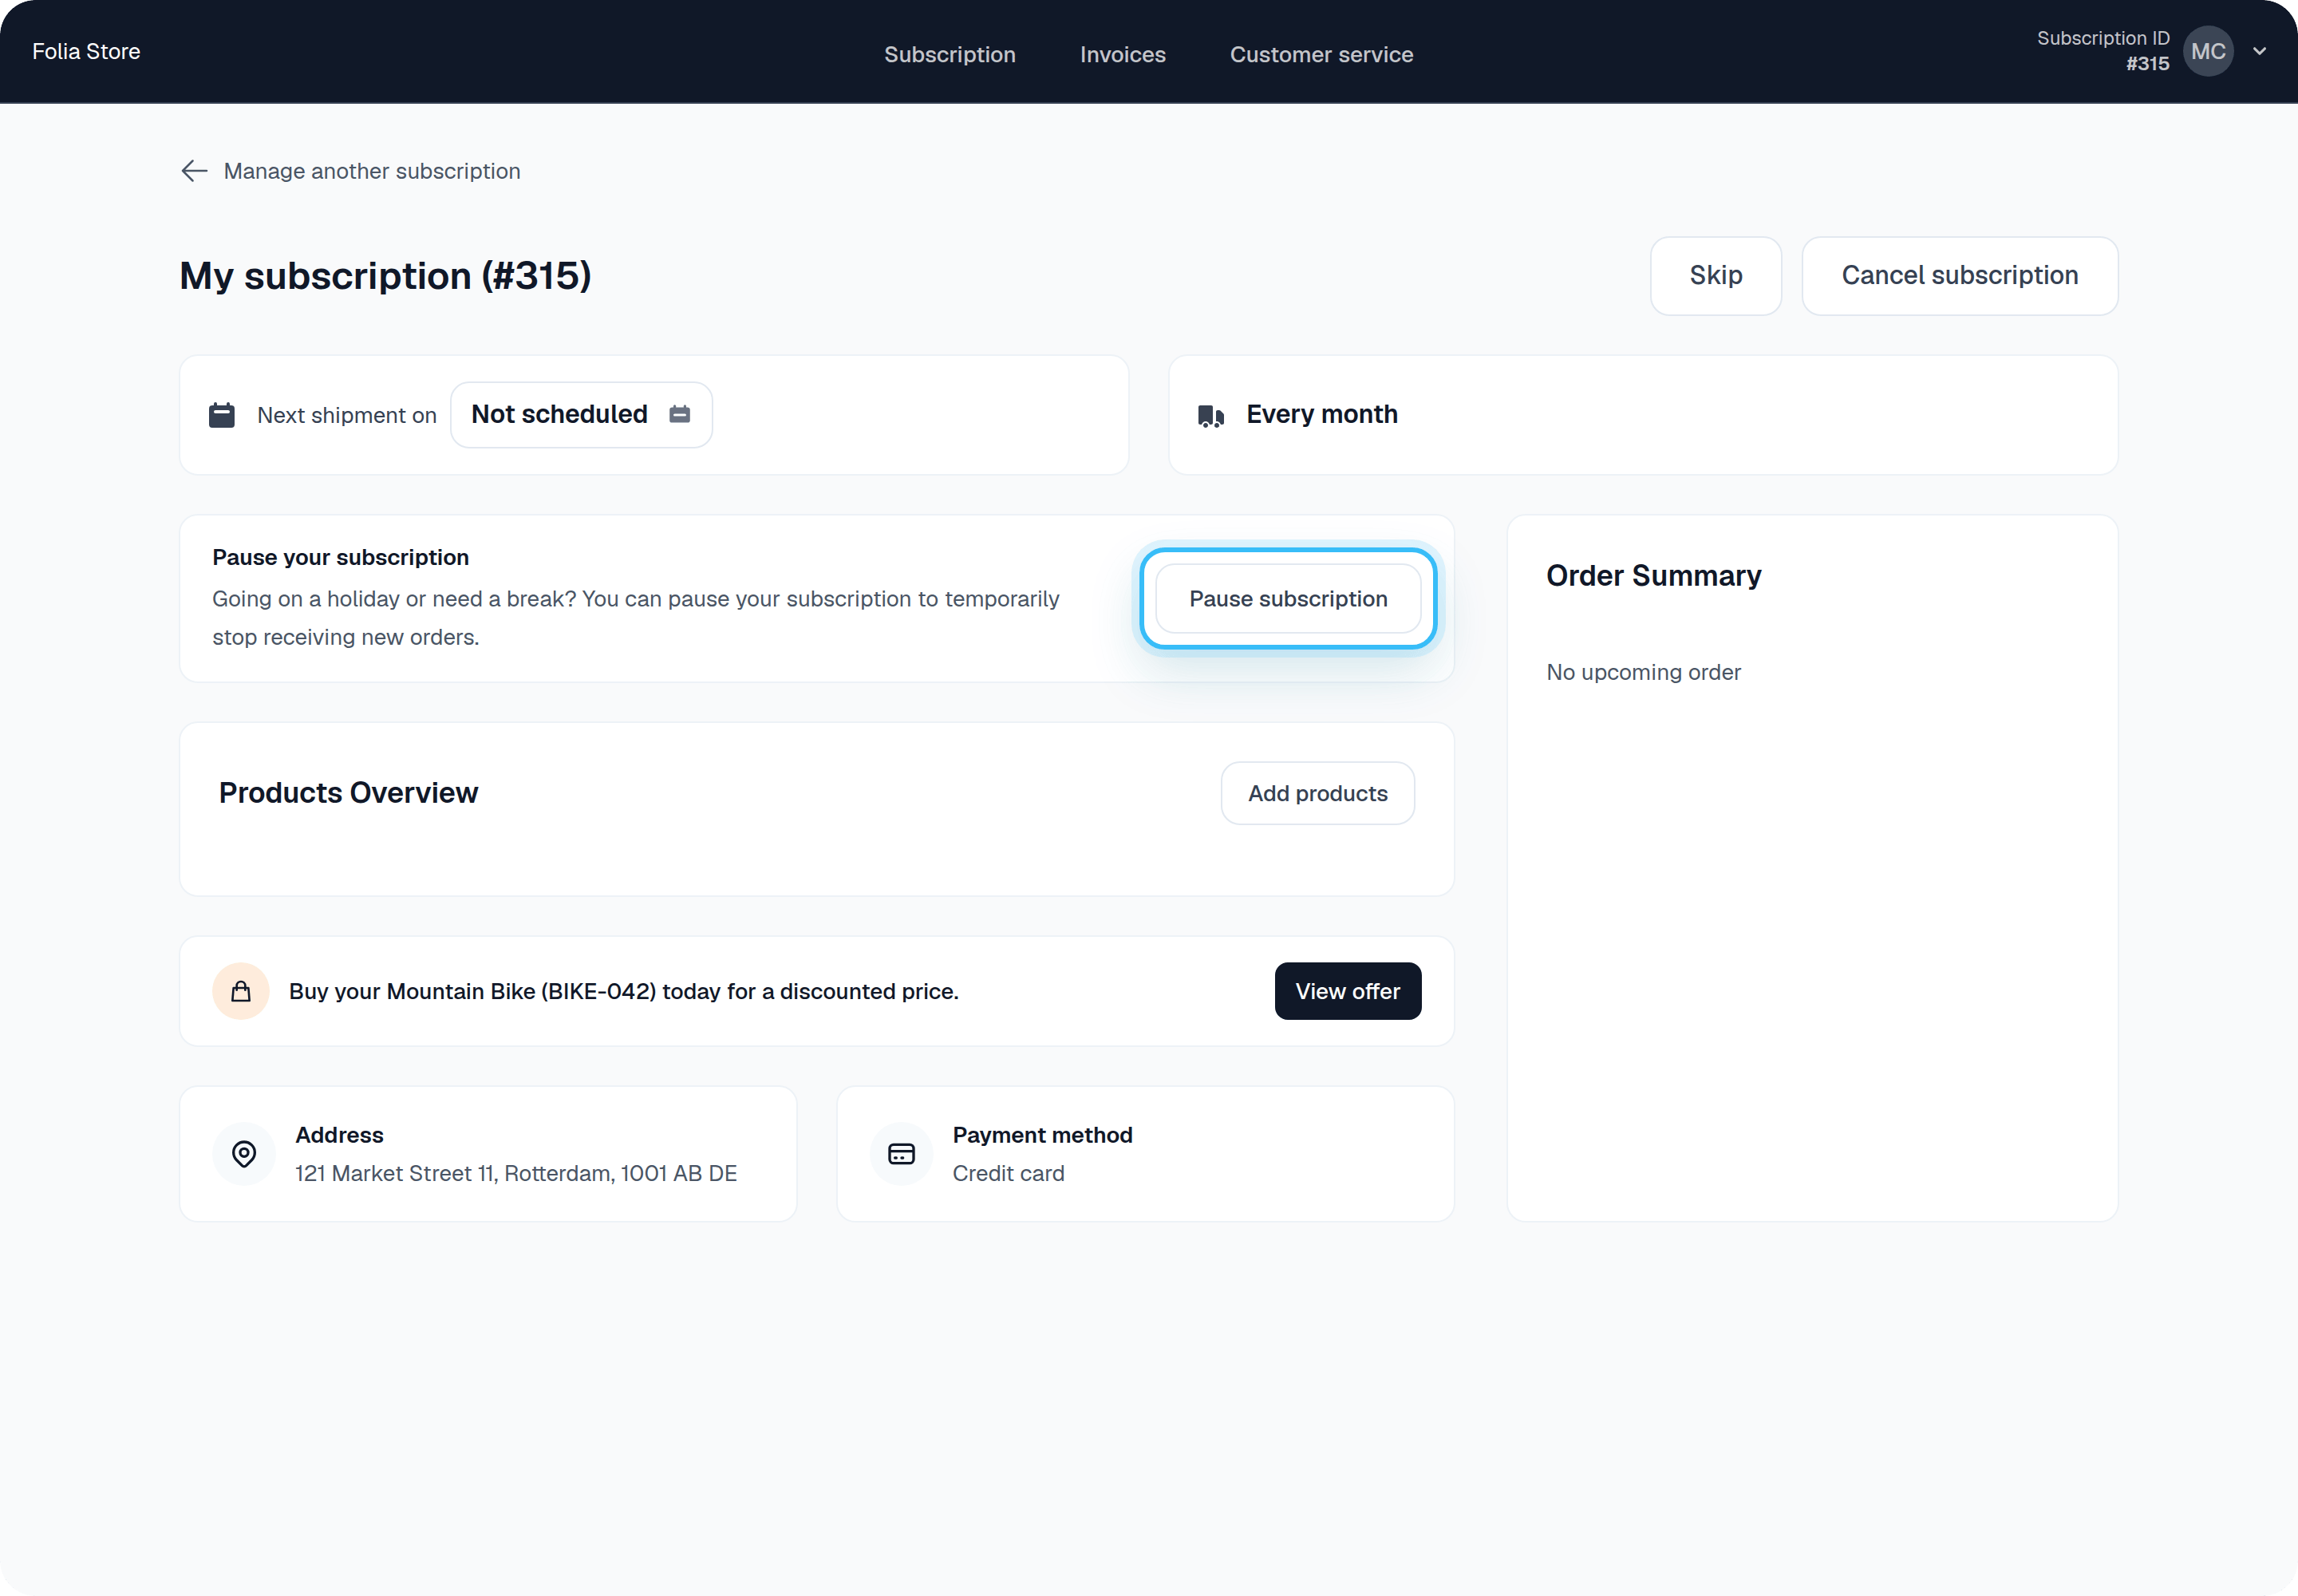Click the No upcoming order text
This screenshot has height=1596, width=2298.
point(1644,672)
